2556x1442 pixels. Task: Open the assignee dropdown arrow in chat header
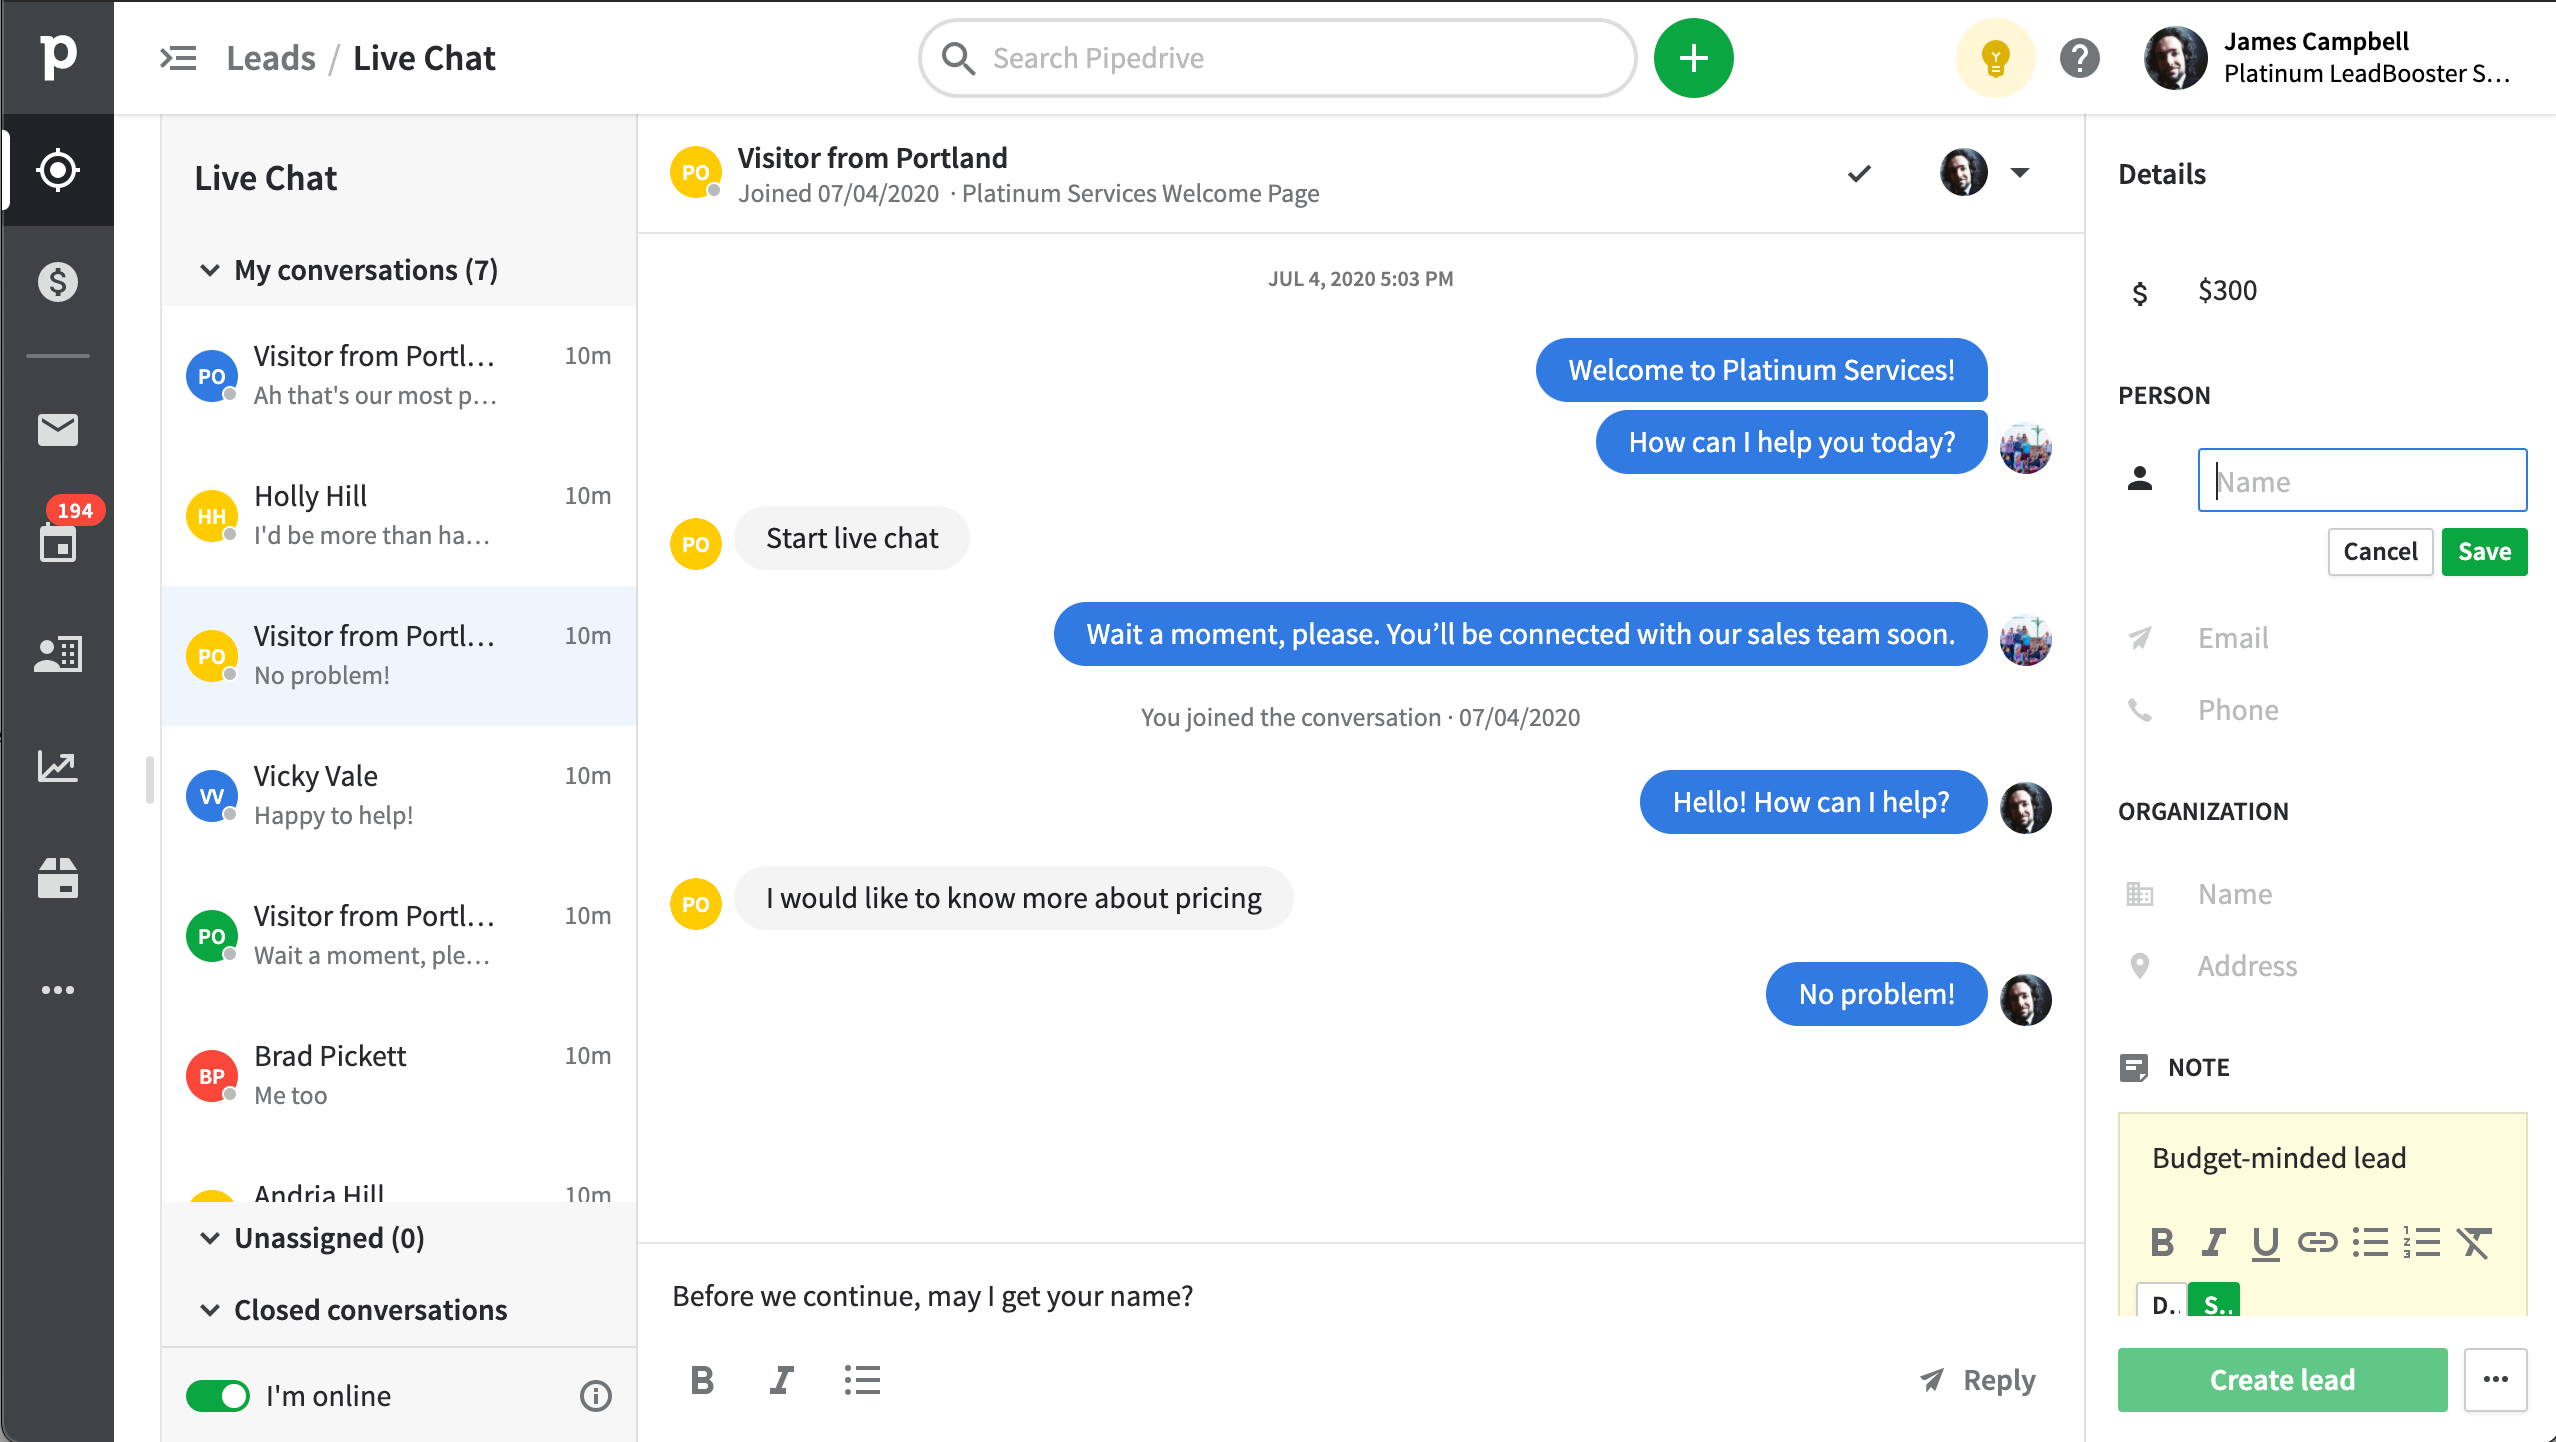[x=2020, y=173]
